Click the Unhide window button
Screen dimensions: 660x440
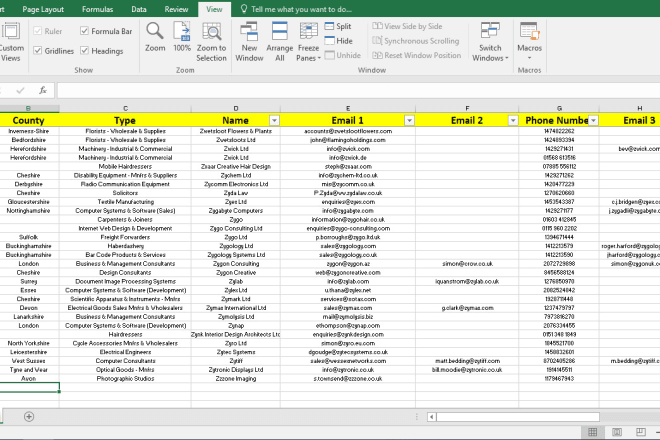point(343,55)
